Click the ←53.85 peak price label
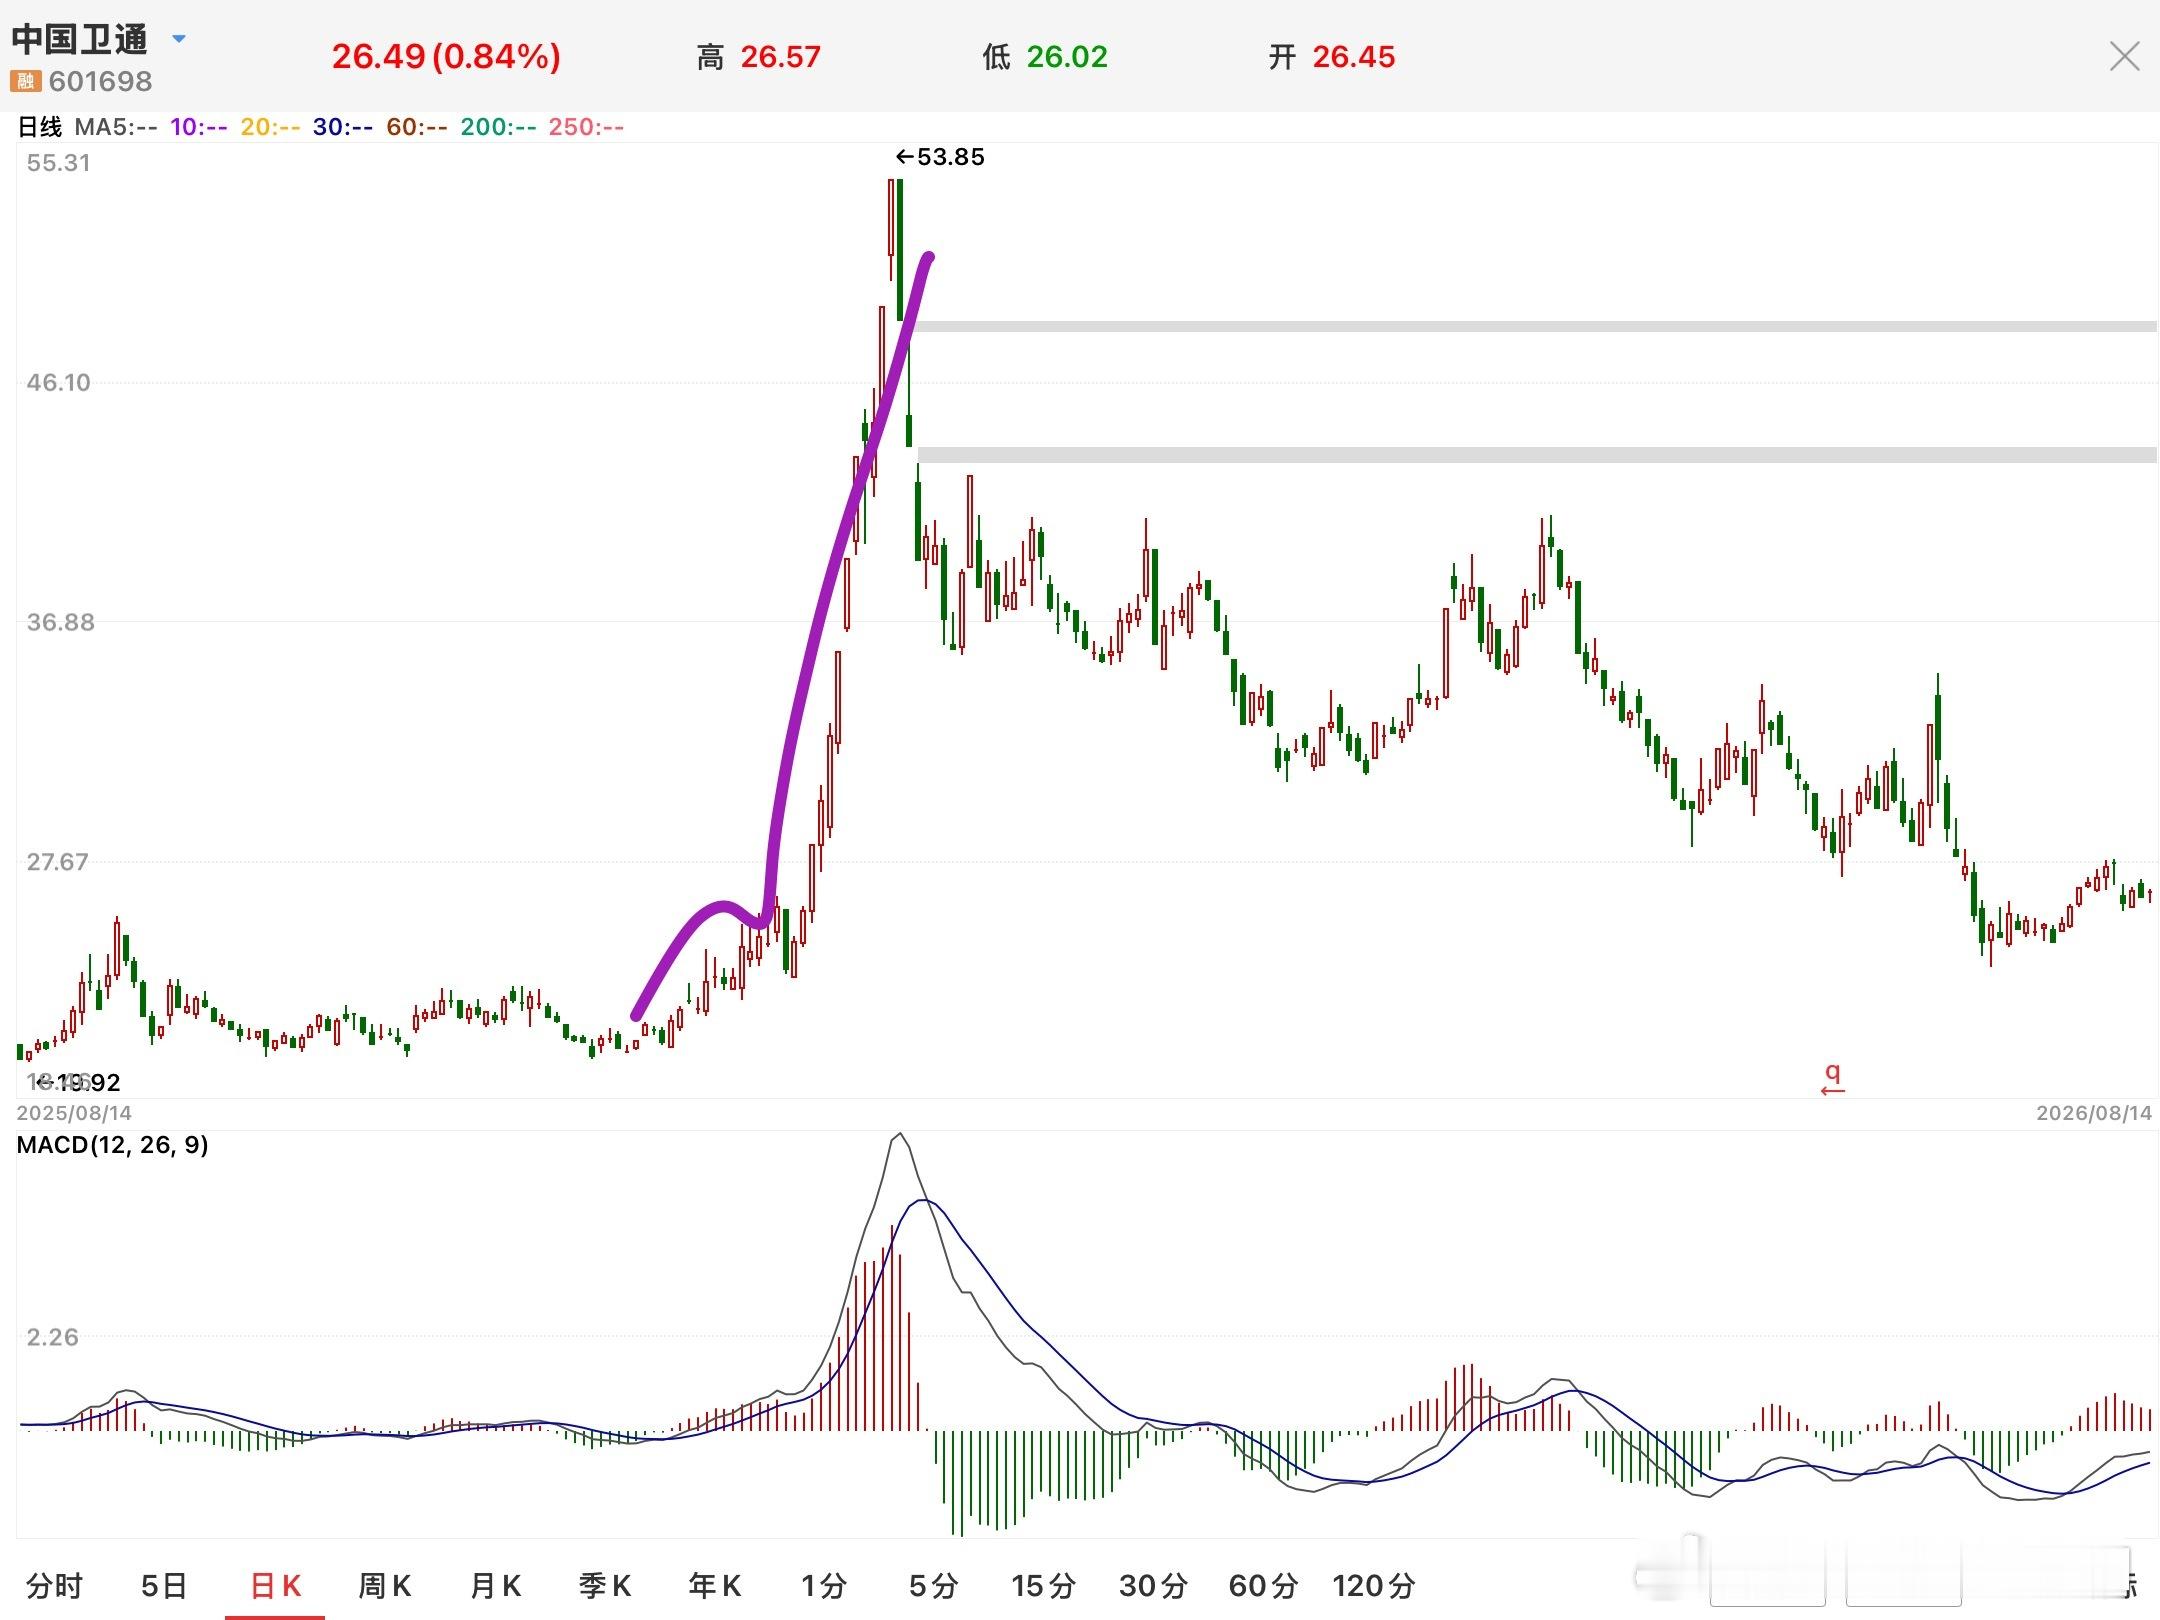Screen dimensions: 2160x1620 pos(940,157)
